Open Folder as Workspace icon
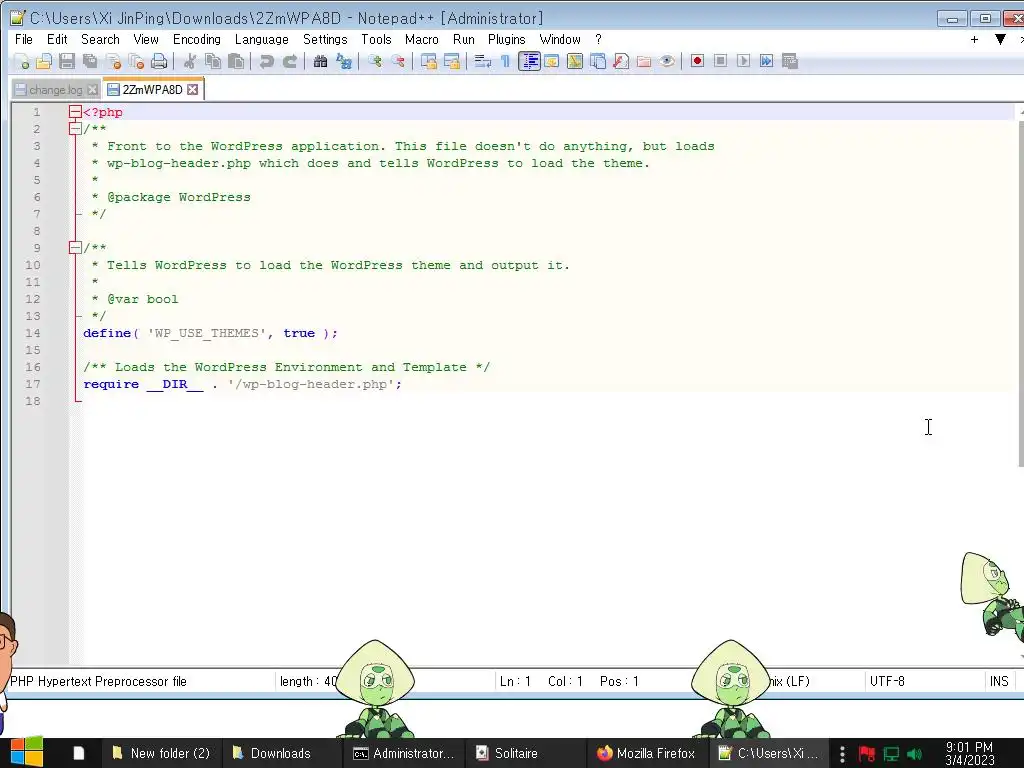This screenshot has width=1024, height=768. pos(644,61)
